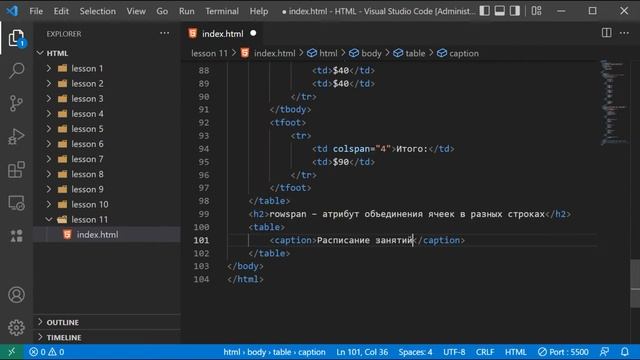640x360 pixels.
Task: Open the activity bar icon below Remote Explorer
Action: tap(16, 236)
